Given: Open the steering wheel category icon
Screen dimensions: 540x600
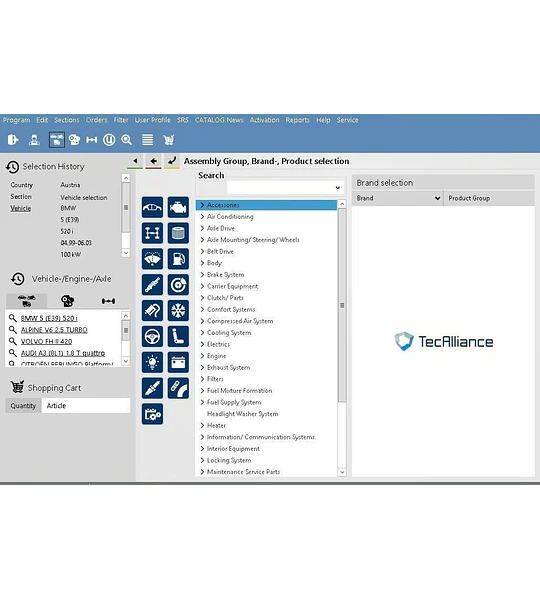Looking at the screenshot, I should [x=152, y=337].
